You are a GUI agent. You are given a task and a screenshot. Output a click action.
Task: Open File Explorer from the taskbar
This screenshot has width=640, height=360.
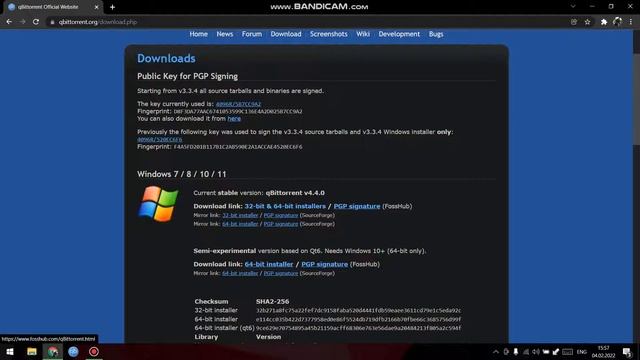coord(31,352)
